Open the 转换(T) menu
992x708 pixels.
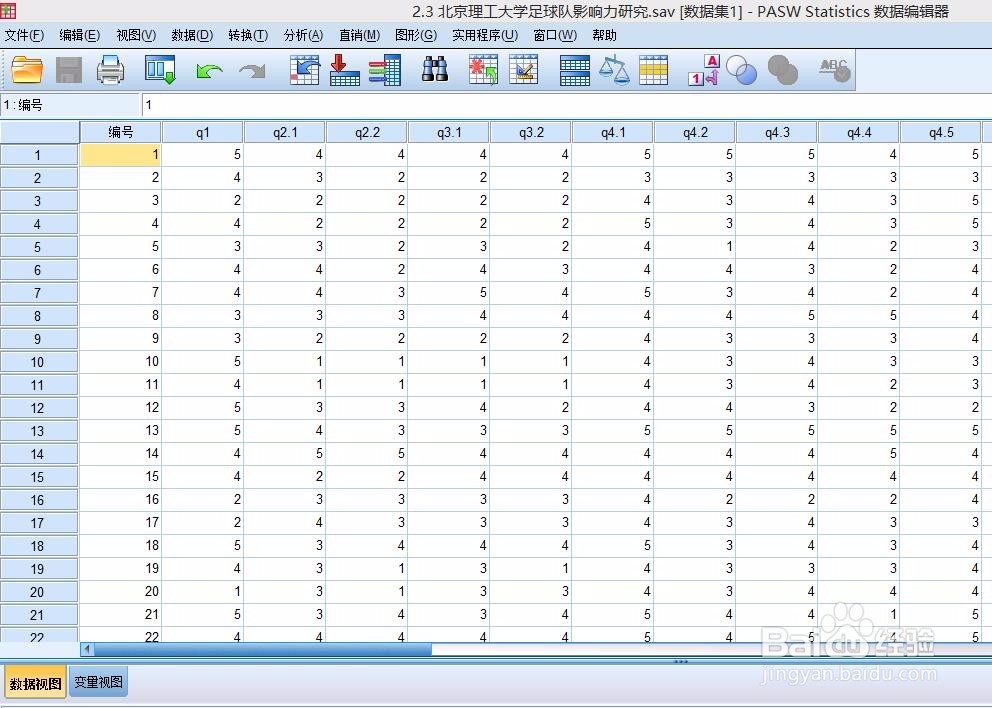(248, 35)
